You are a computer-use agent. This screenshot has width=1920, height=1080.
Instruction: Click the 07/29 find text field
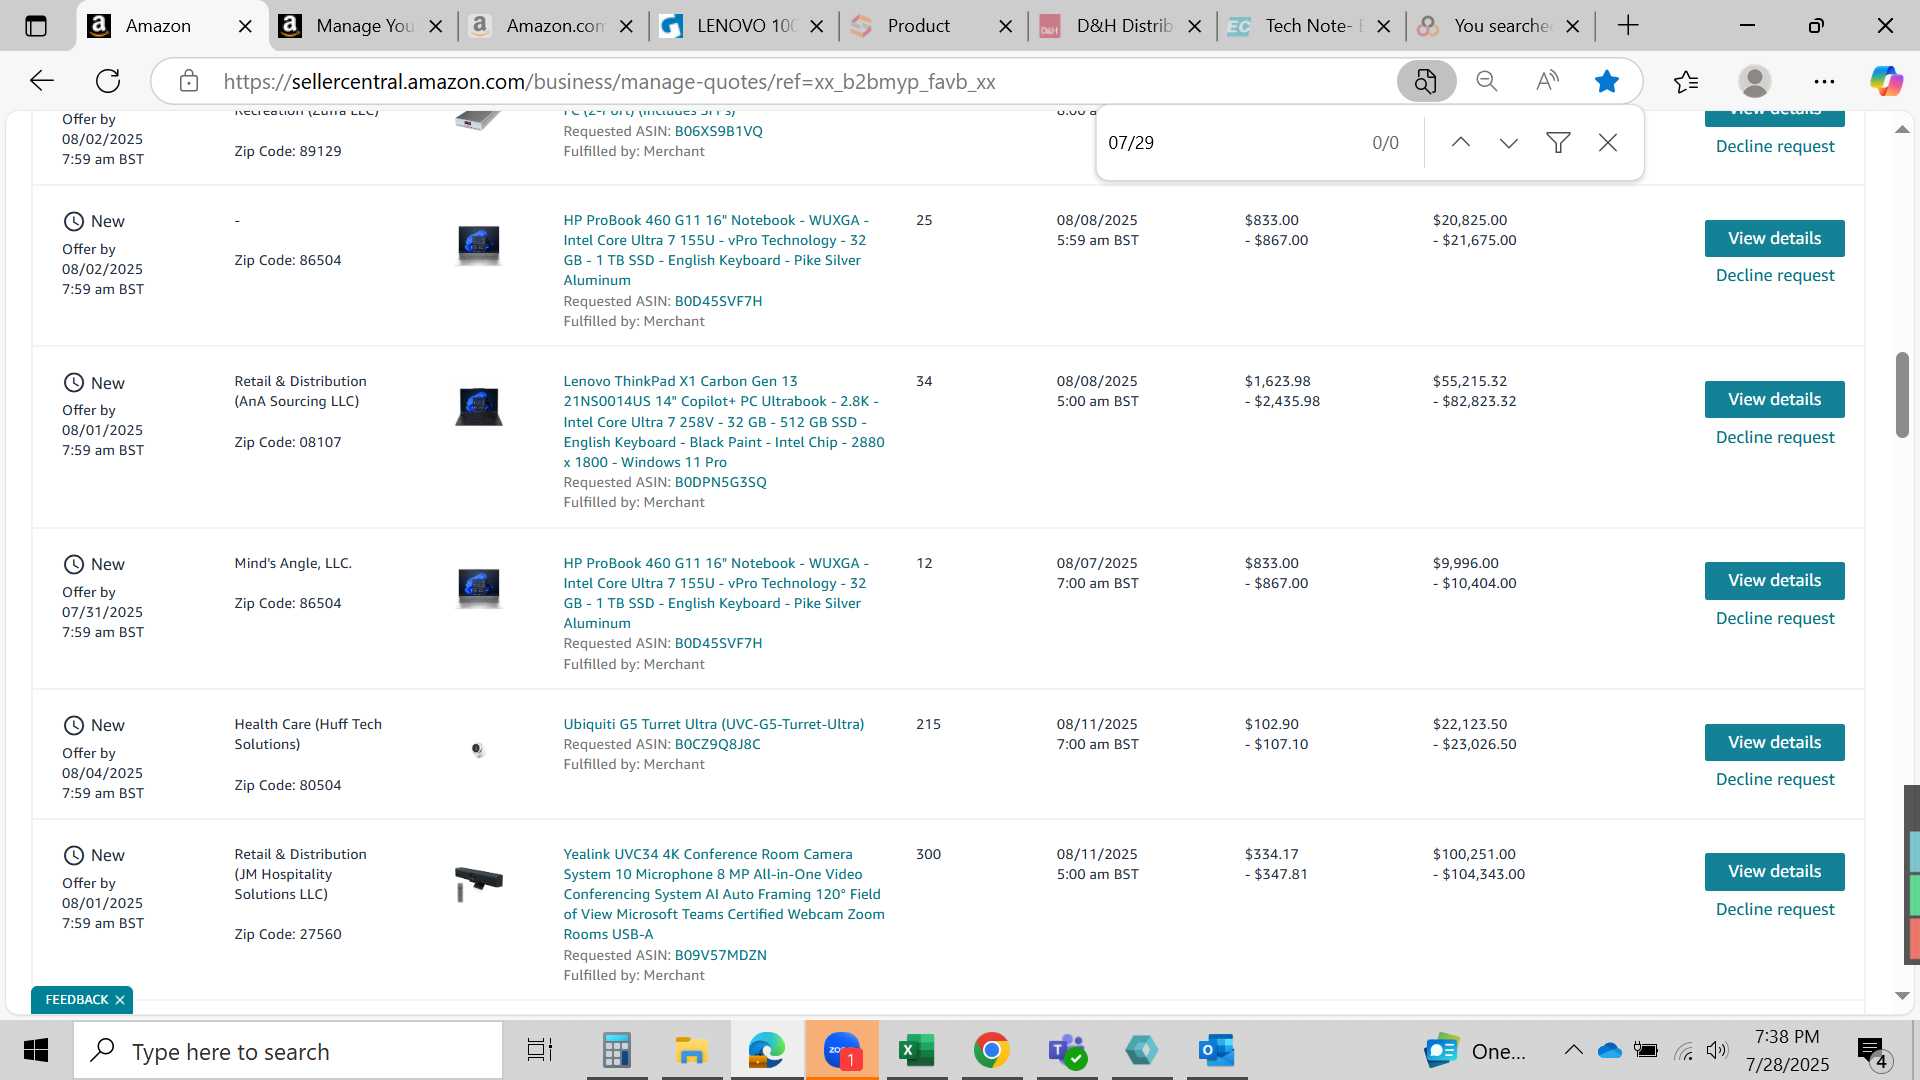point(1230,143)
